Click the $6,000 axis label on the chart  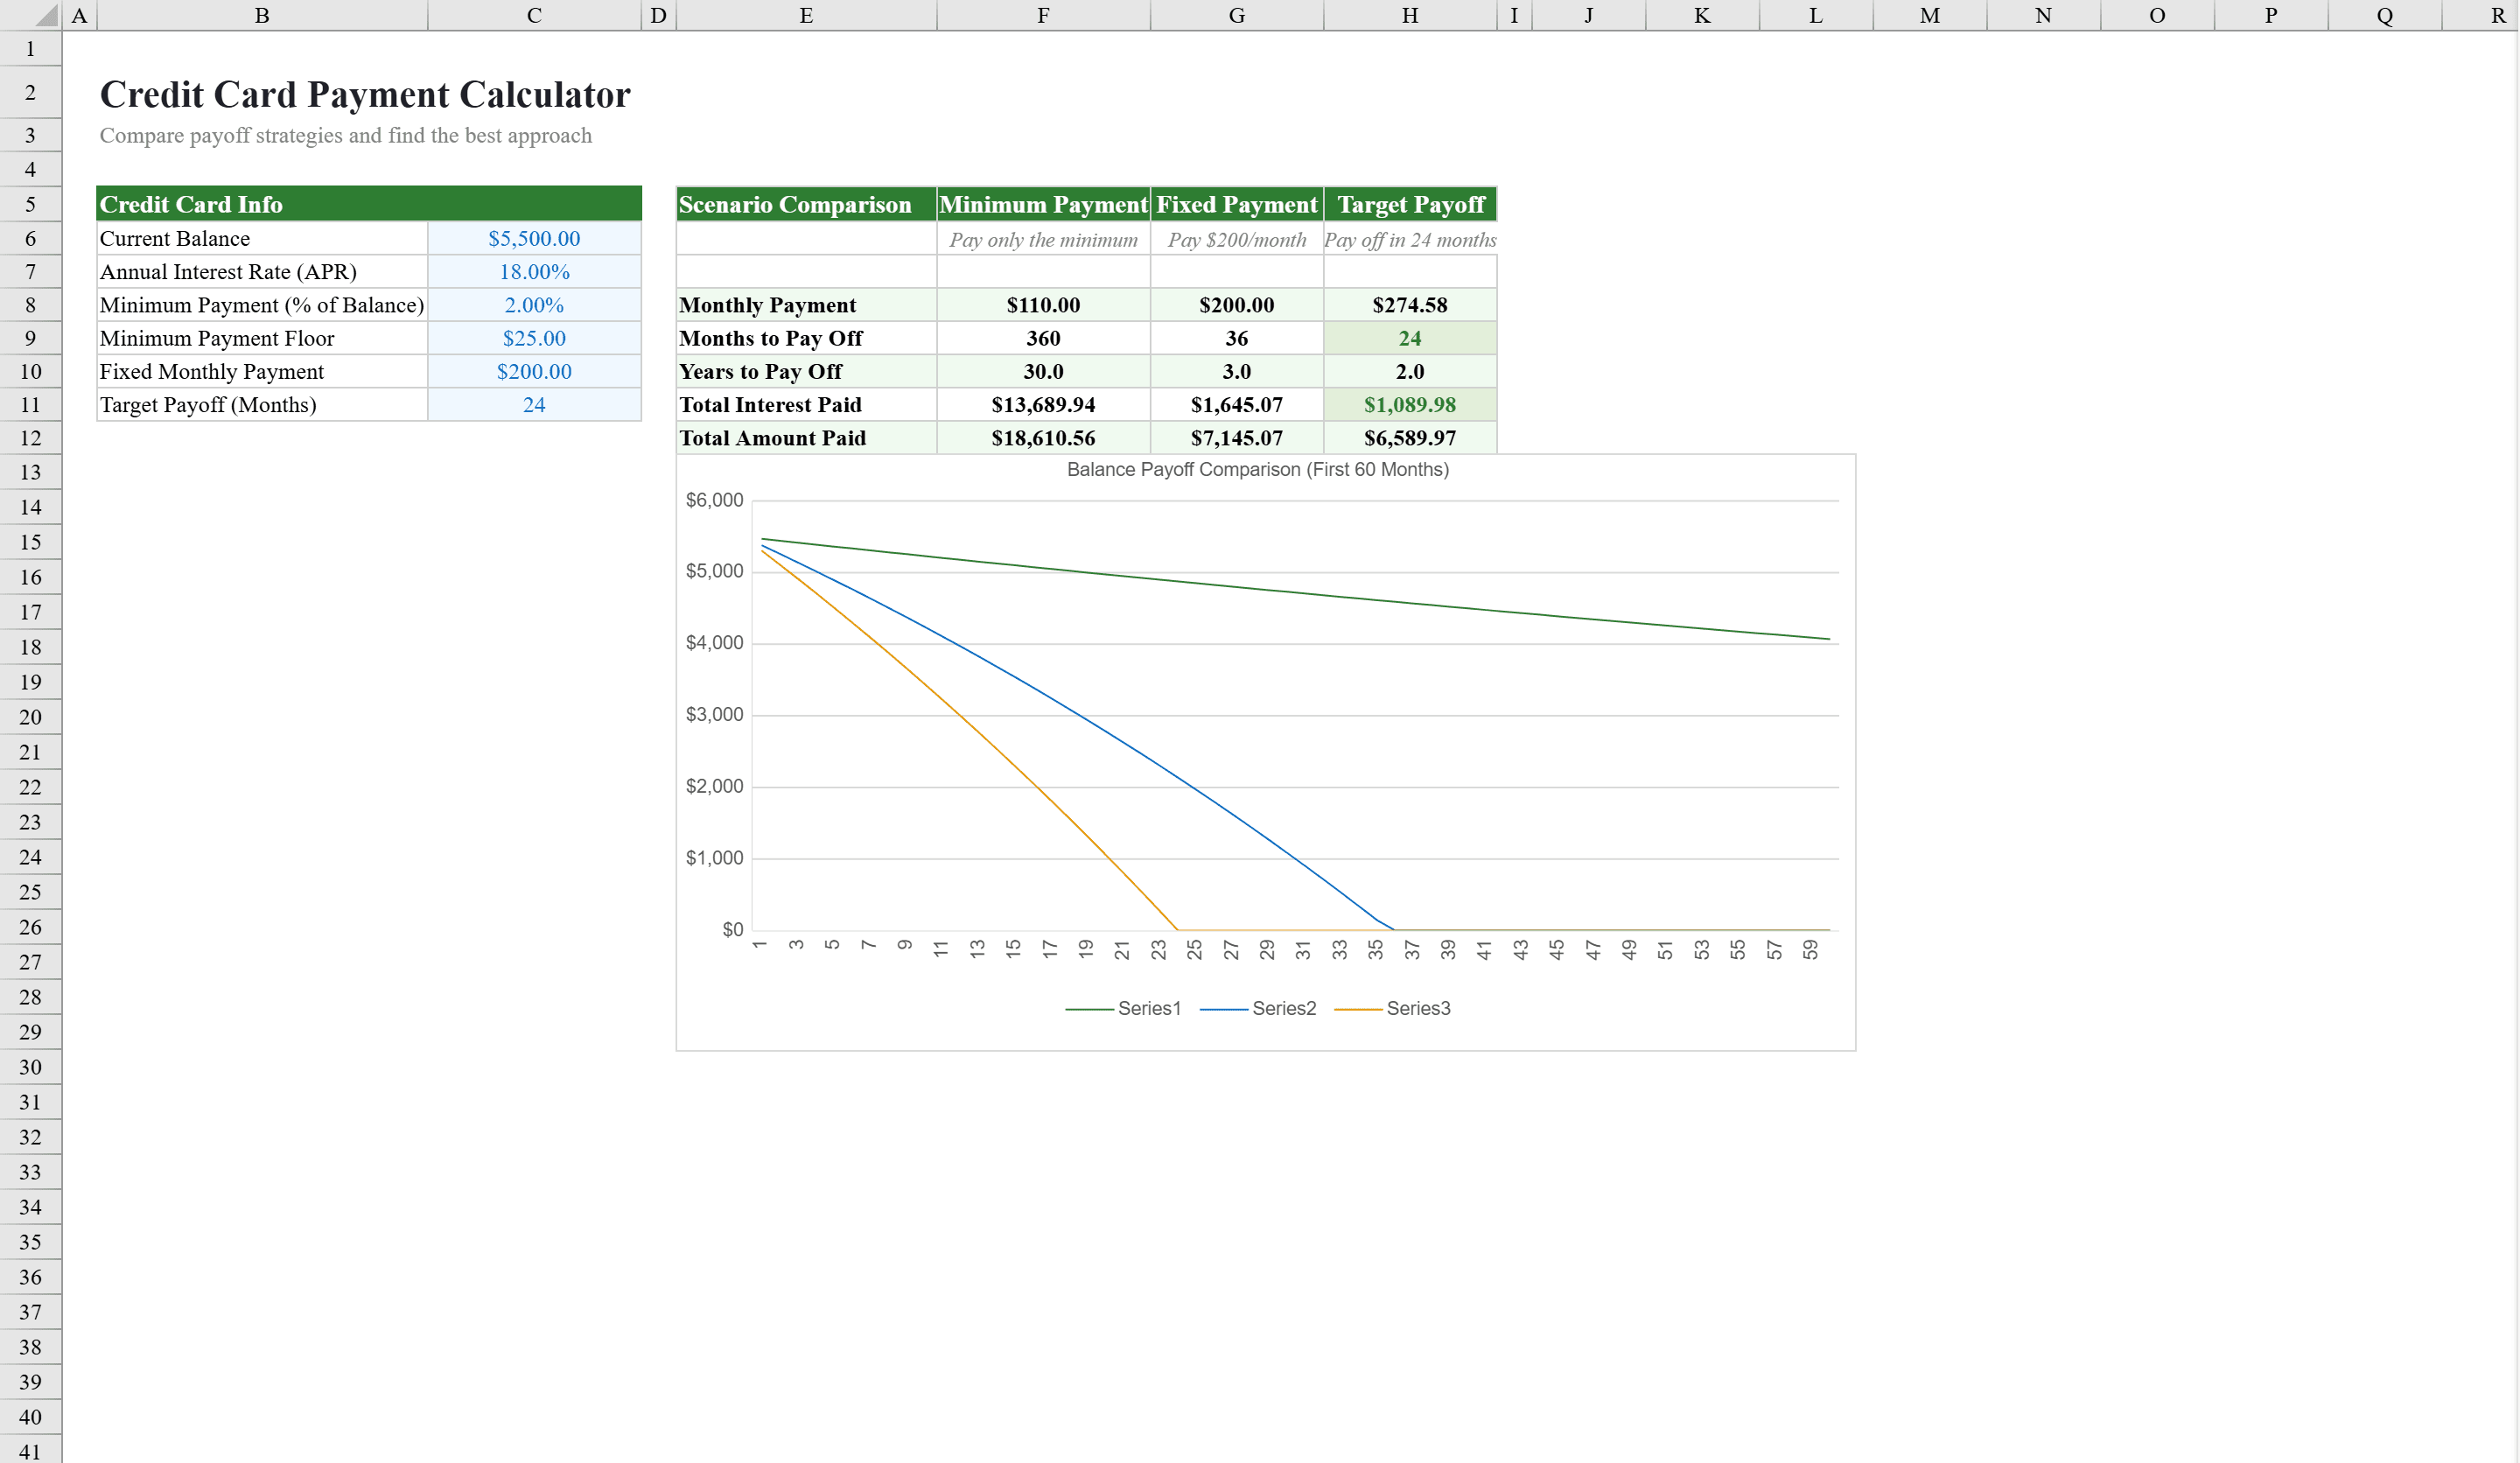(x=716, y=498)
